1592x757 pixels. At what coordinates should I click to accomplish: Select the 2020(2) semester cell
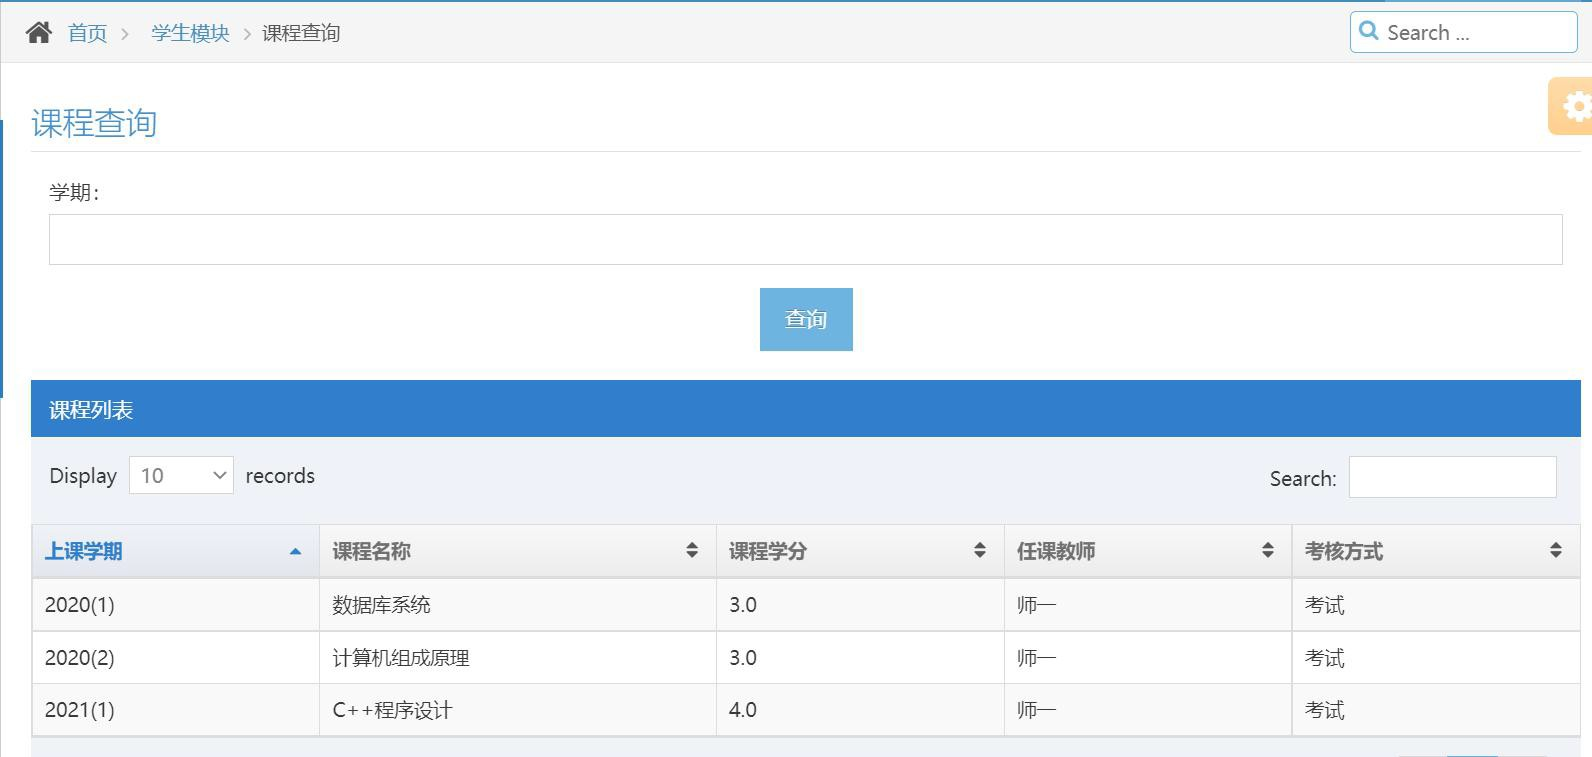coord(176,658)
